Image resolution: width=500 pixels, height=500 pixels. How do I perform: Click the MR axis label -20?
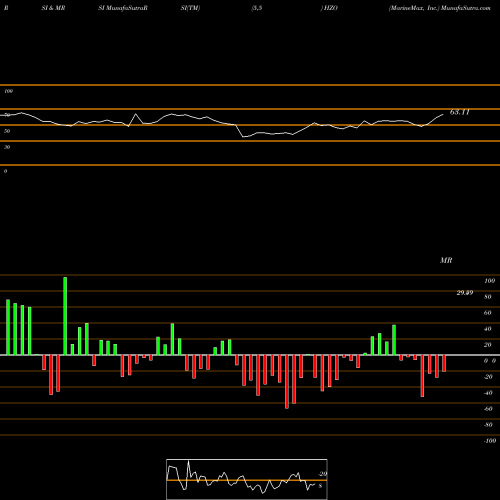pos(488,377)
